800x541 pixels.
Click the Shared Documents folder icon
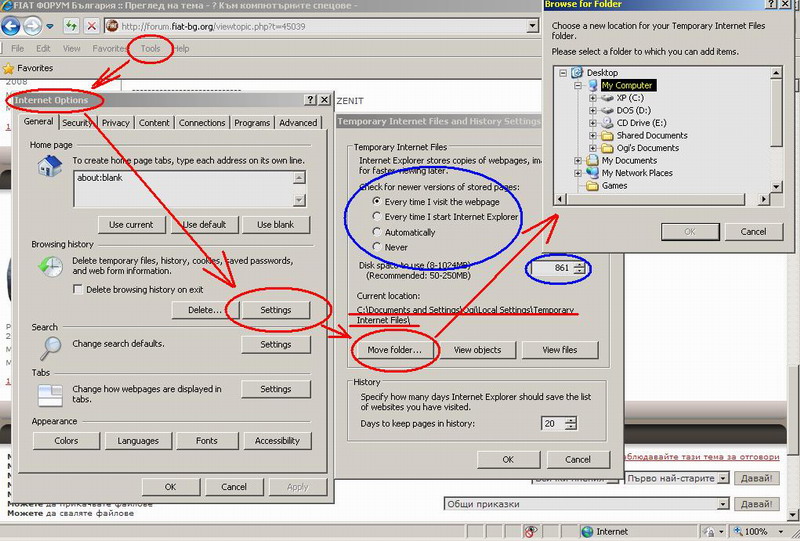(607, 135)
